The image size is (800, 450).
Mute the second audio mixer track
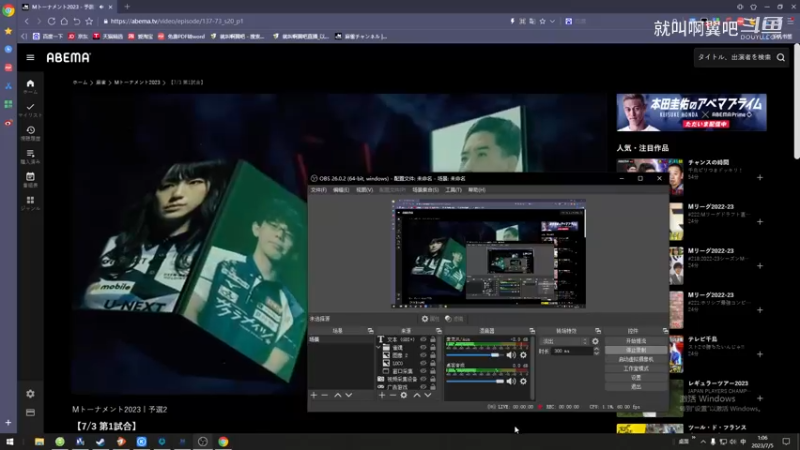coord(511,381)
